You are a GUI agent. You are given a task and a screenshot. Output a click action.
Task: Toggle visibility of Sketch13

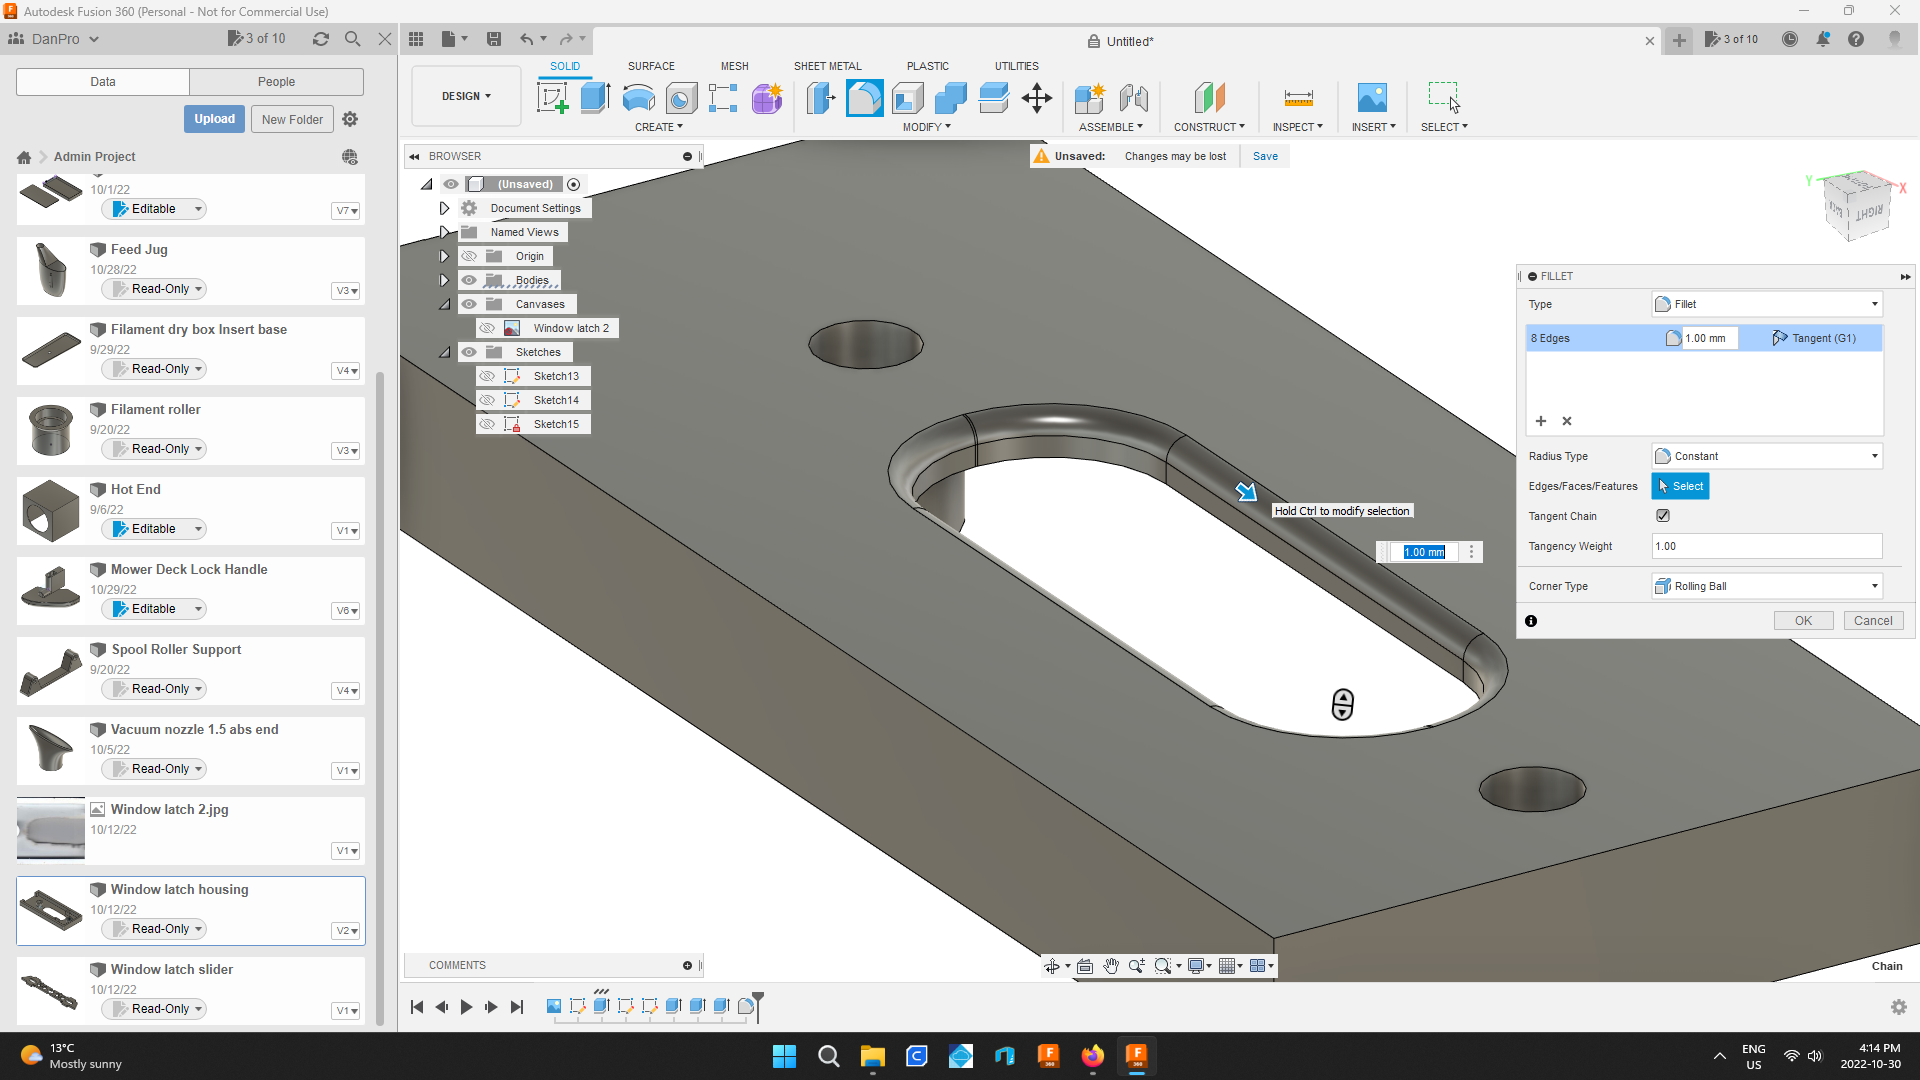tap(488, 375)
